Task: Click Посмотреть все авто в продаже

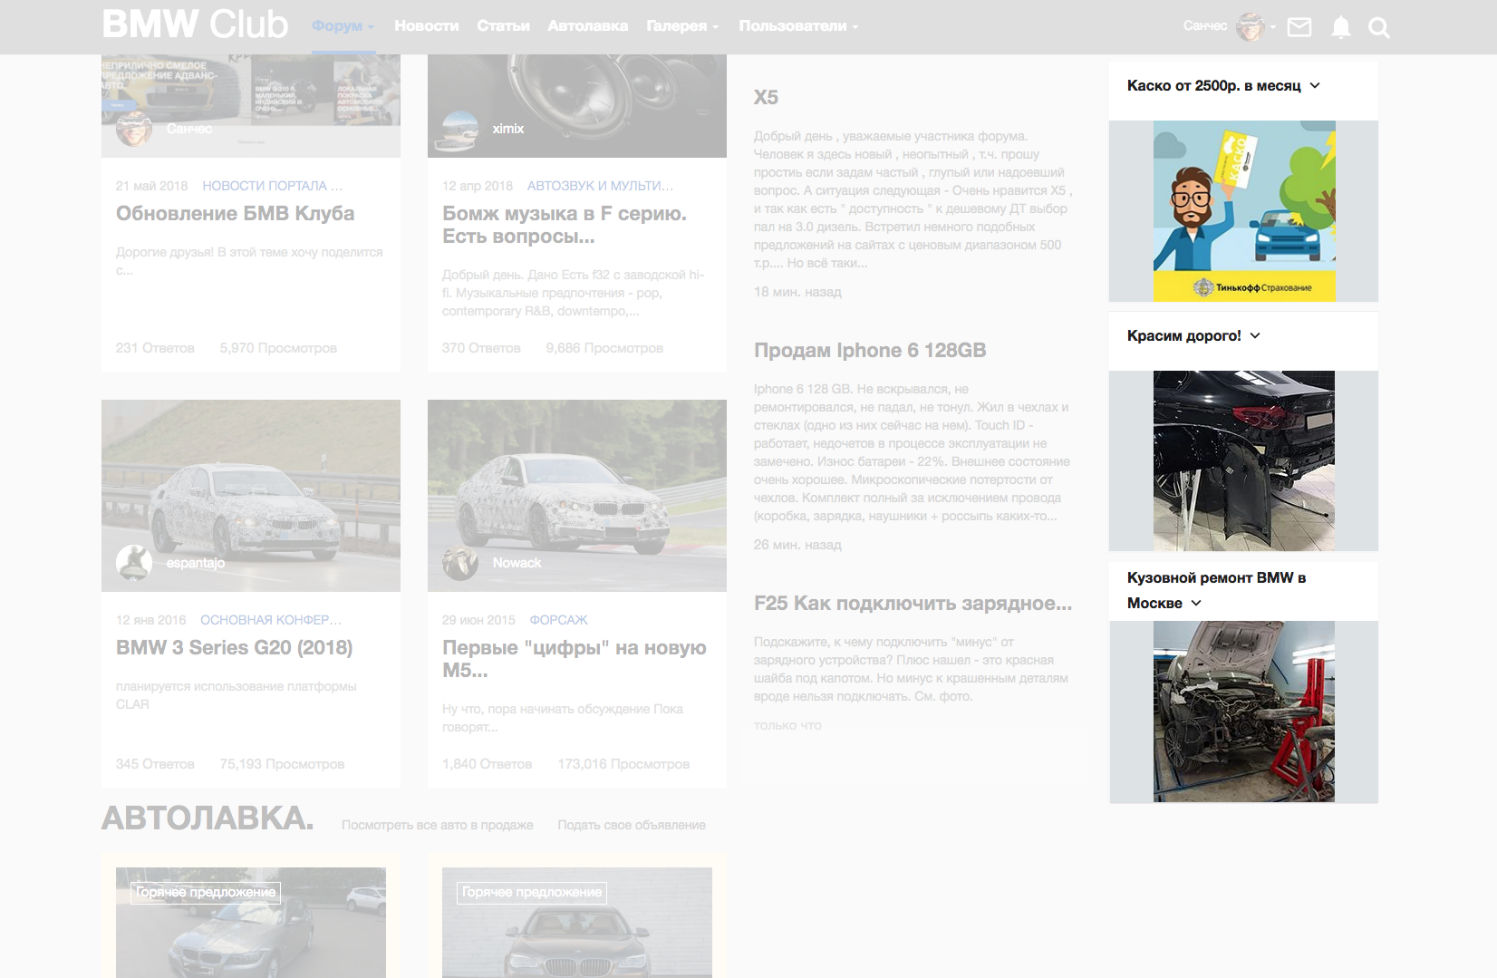Action: pos(437,825)
